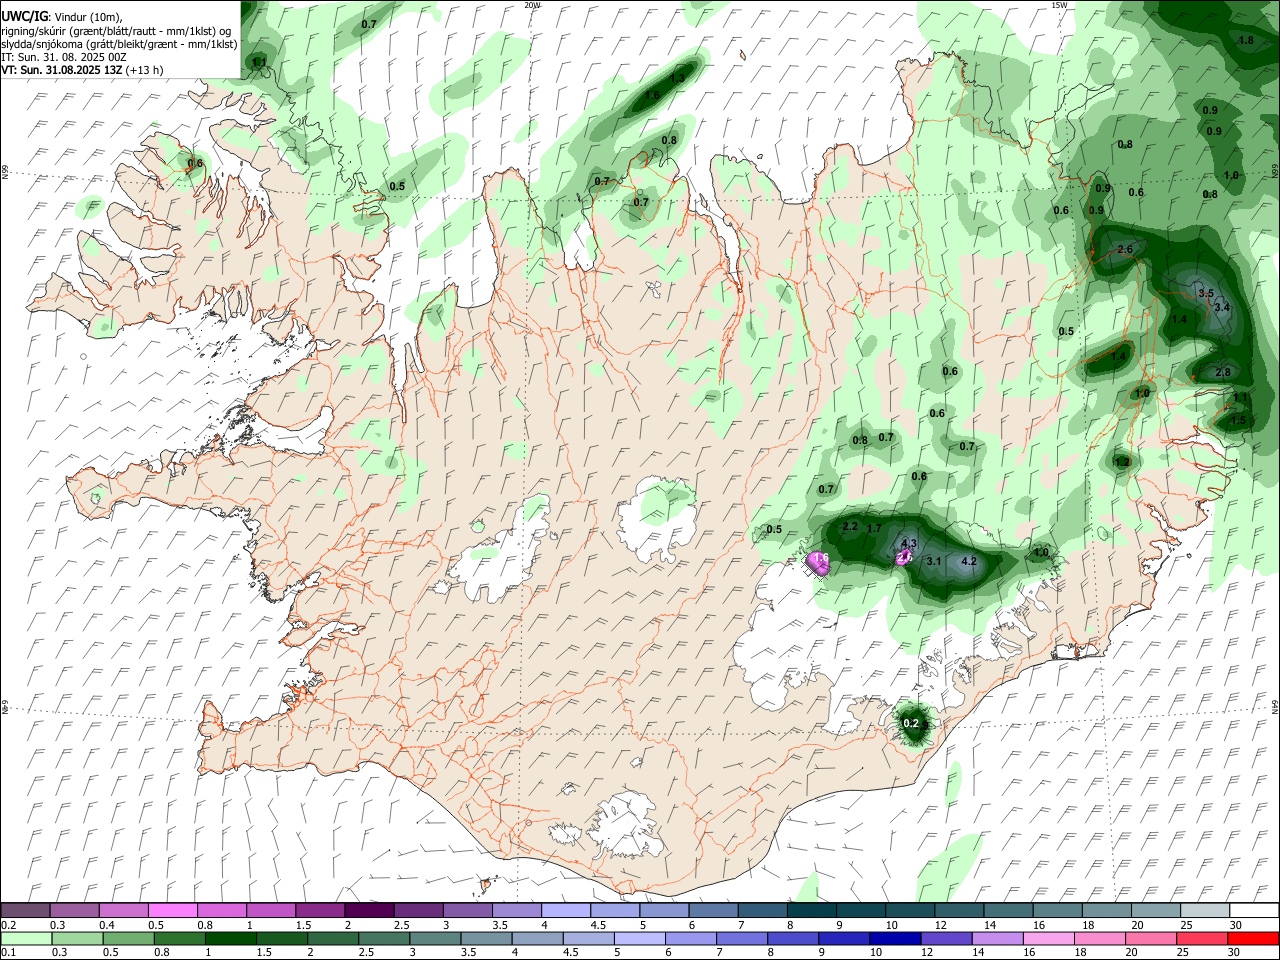Image resolution: width=1280 pixels, height=960 pixels.
Task: Click the white top-row swatch after 30
Action: pos(1253,911)
